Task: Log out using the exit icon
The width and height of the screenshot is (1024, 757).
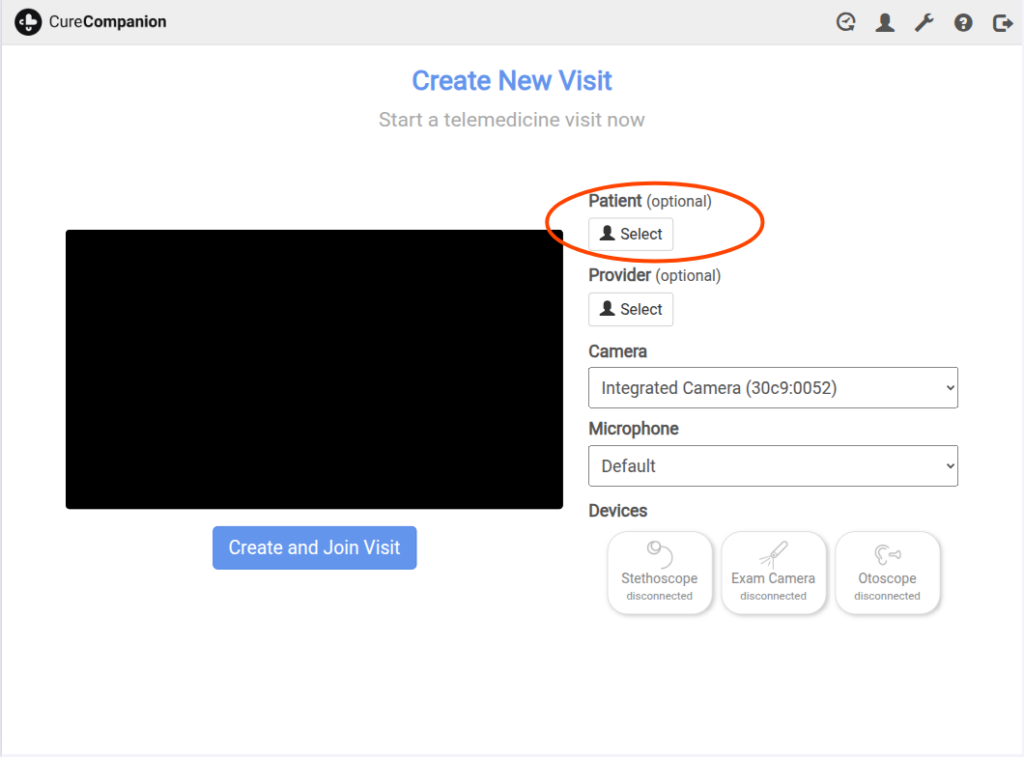Action: pyautogui.click(x=1002, y=22)
